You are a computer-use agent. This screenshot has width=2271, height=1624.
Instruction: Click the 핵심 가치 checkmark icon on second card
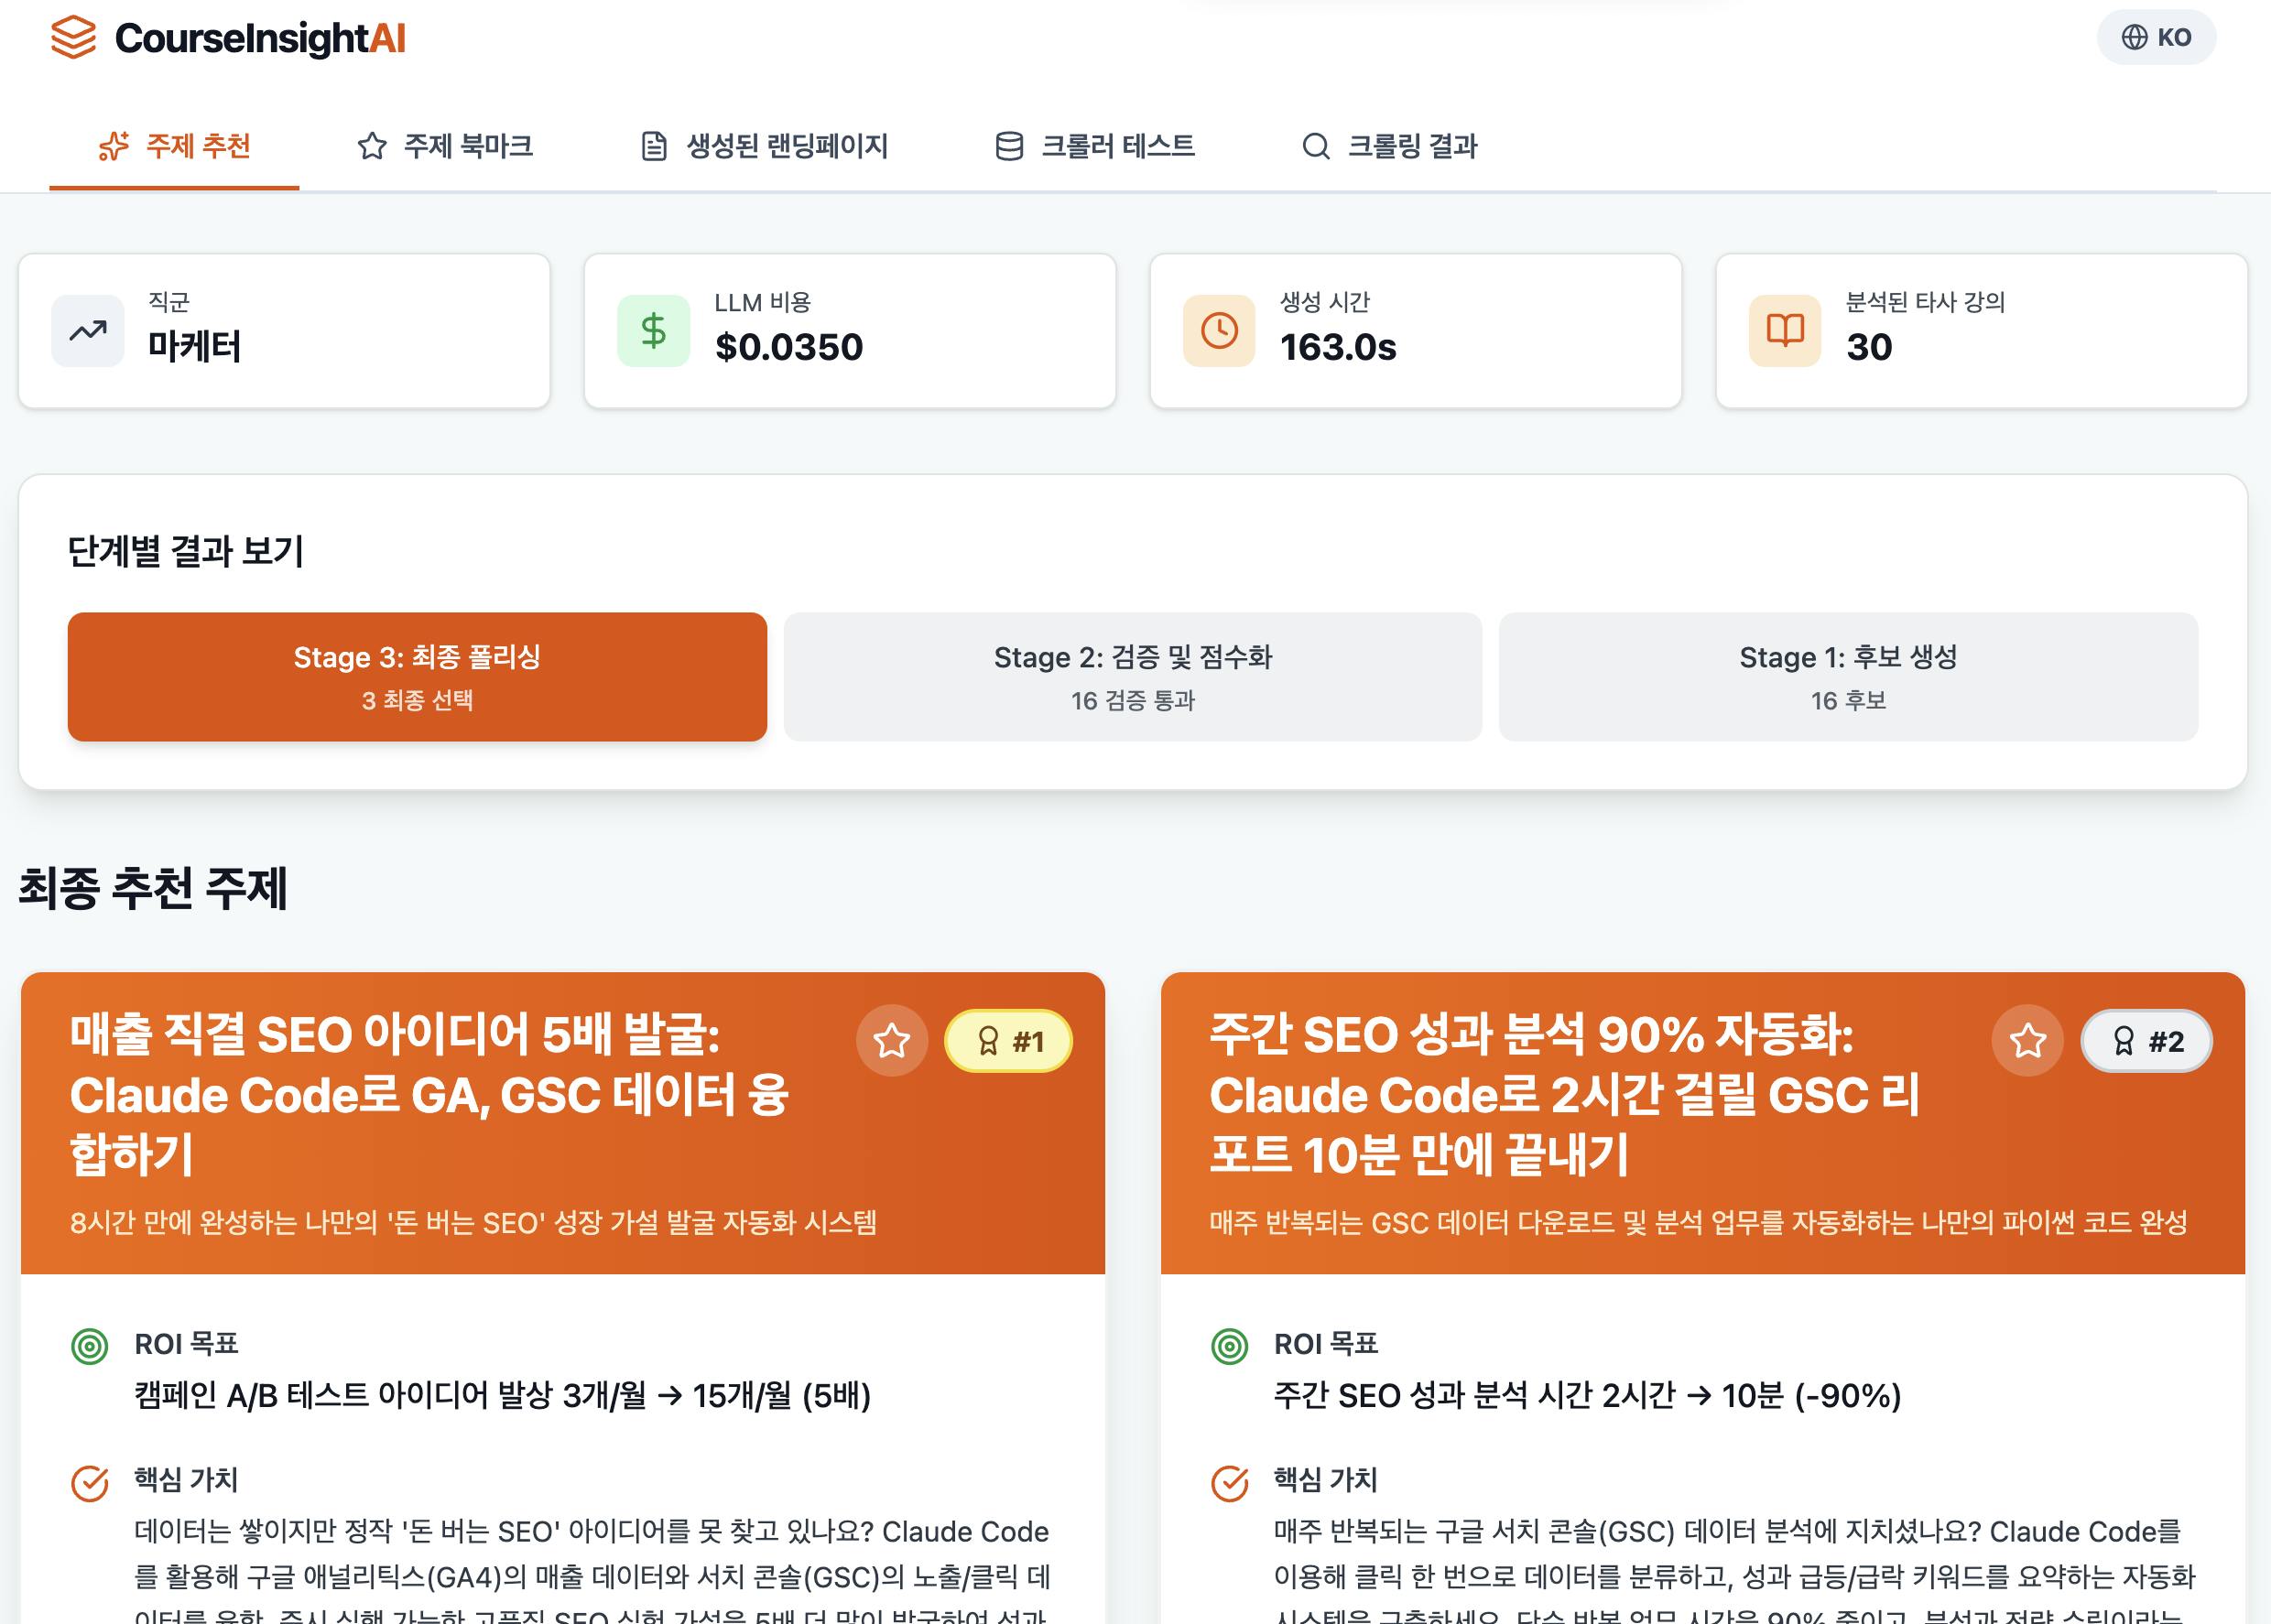pyautogui.click(x=1230, y=1483)
